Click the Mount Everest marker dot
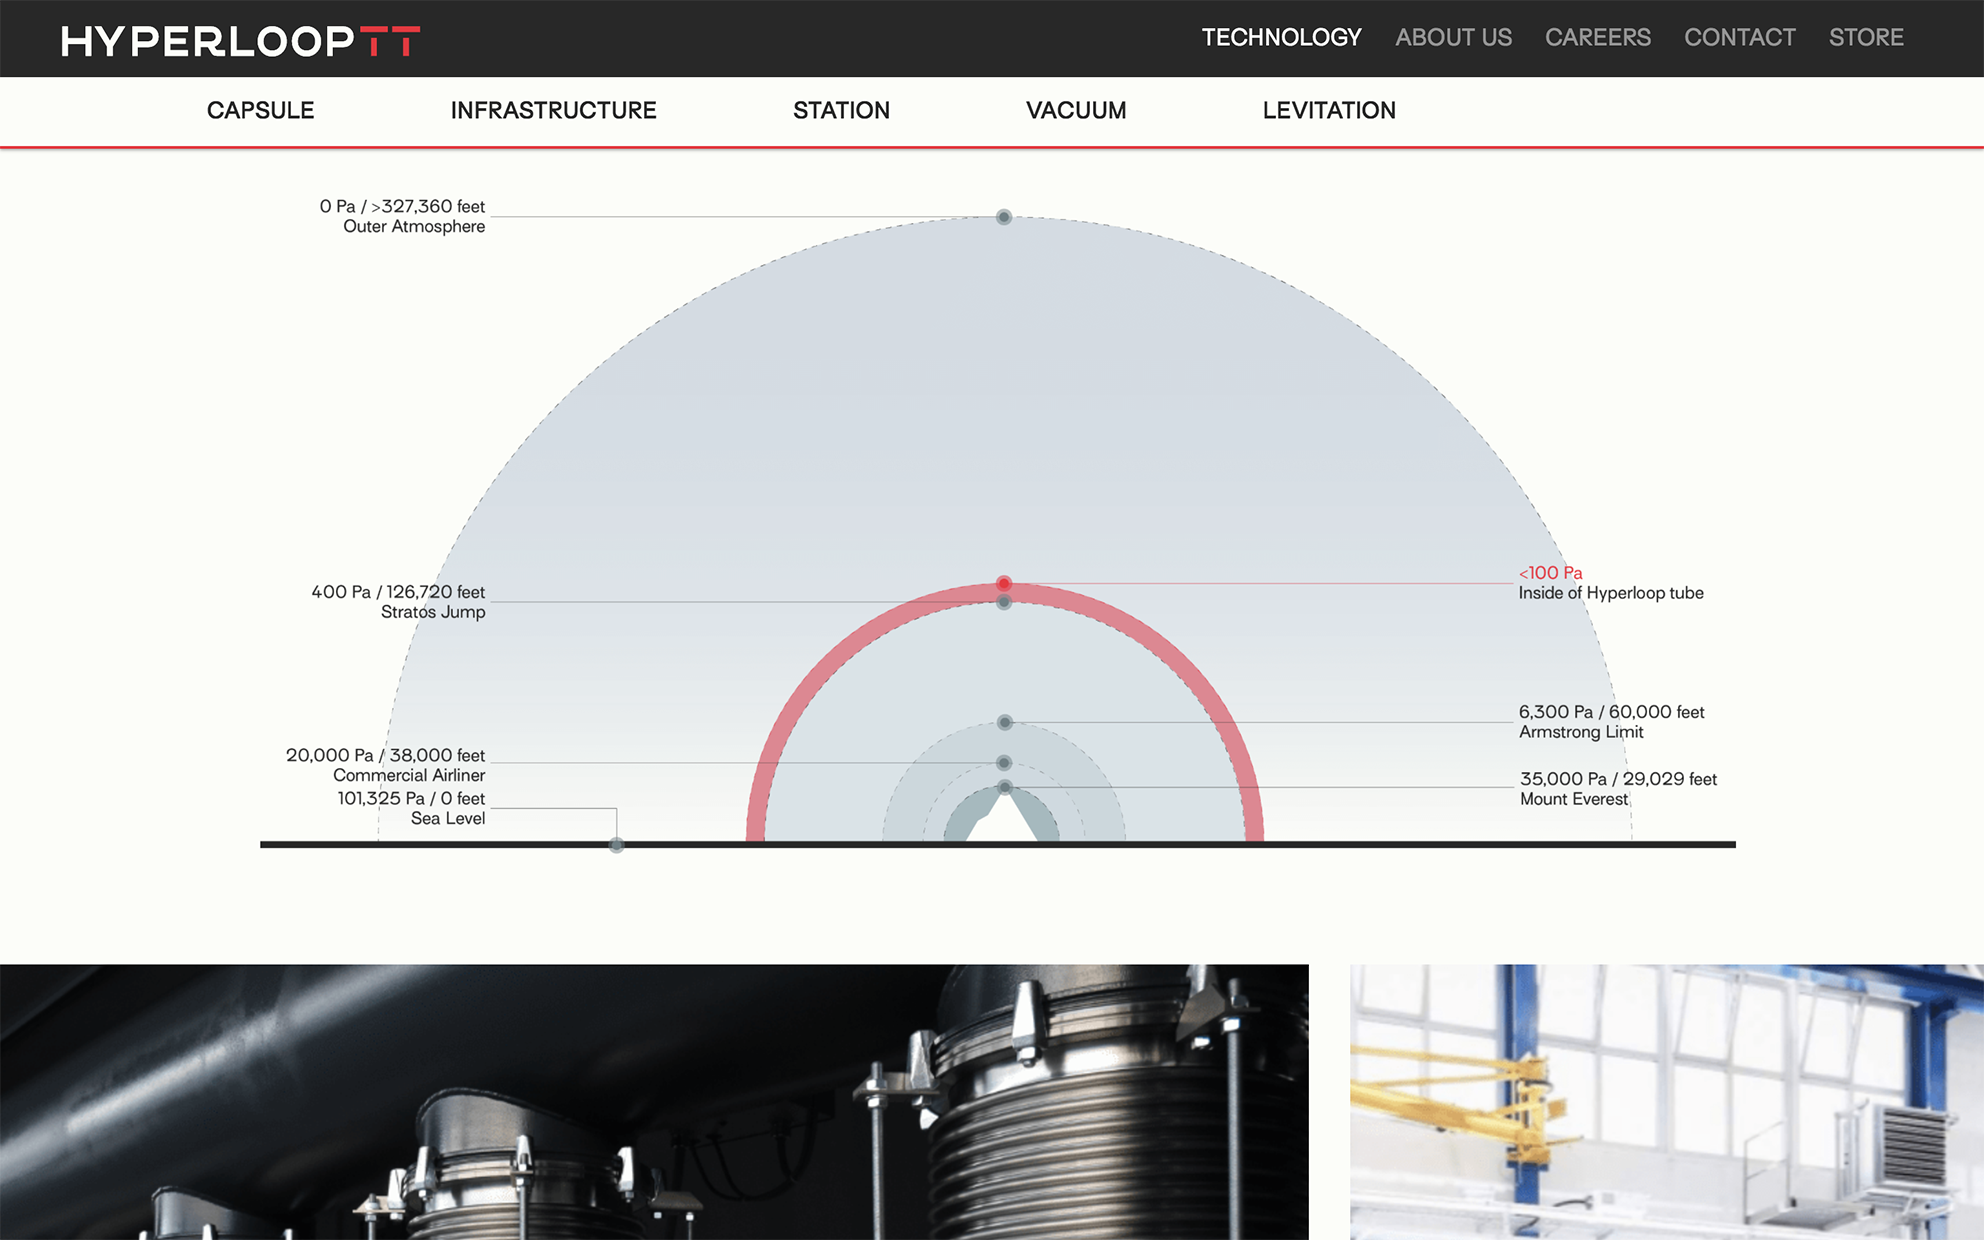1984x1240 pixels. [x=1005, y=787]
